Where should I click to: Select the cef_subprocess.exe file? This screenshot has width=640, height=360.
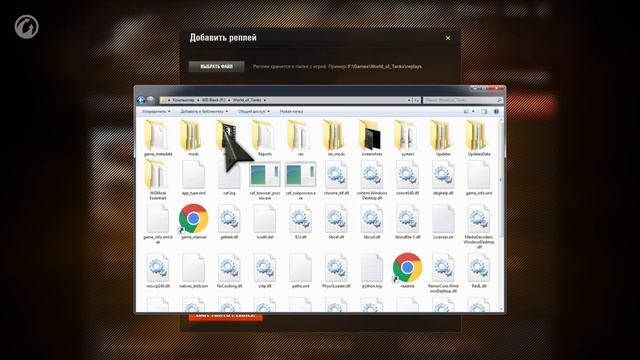pos(300,180)
